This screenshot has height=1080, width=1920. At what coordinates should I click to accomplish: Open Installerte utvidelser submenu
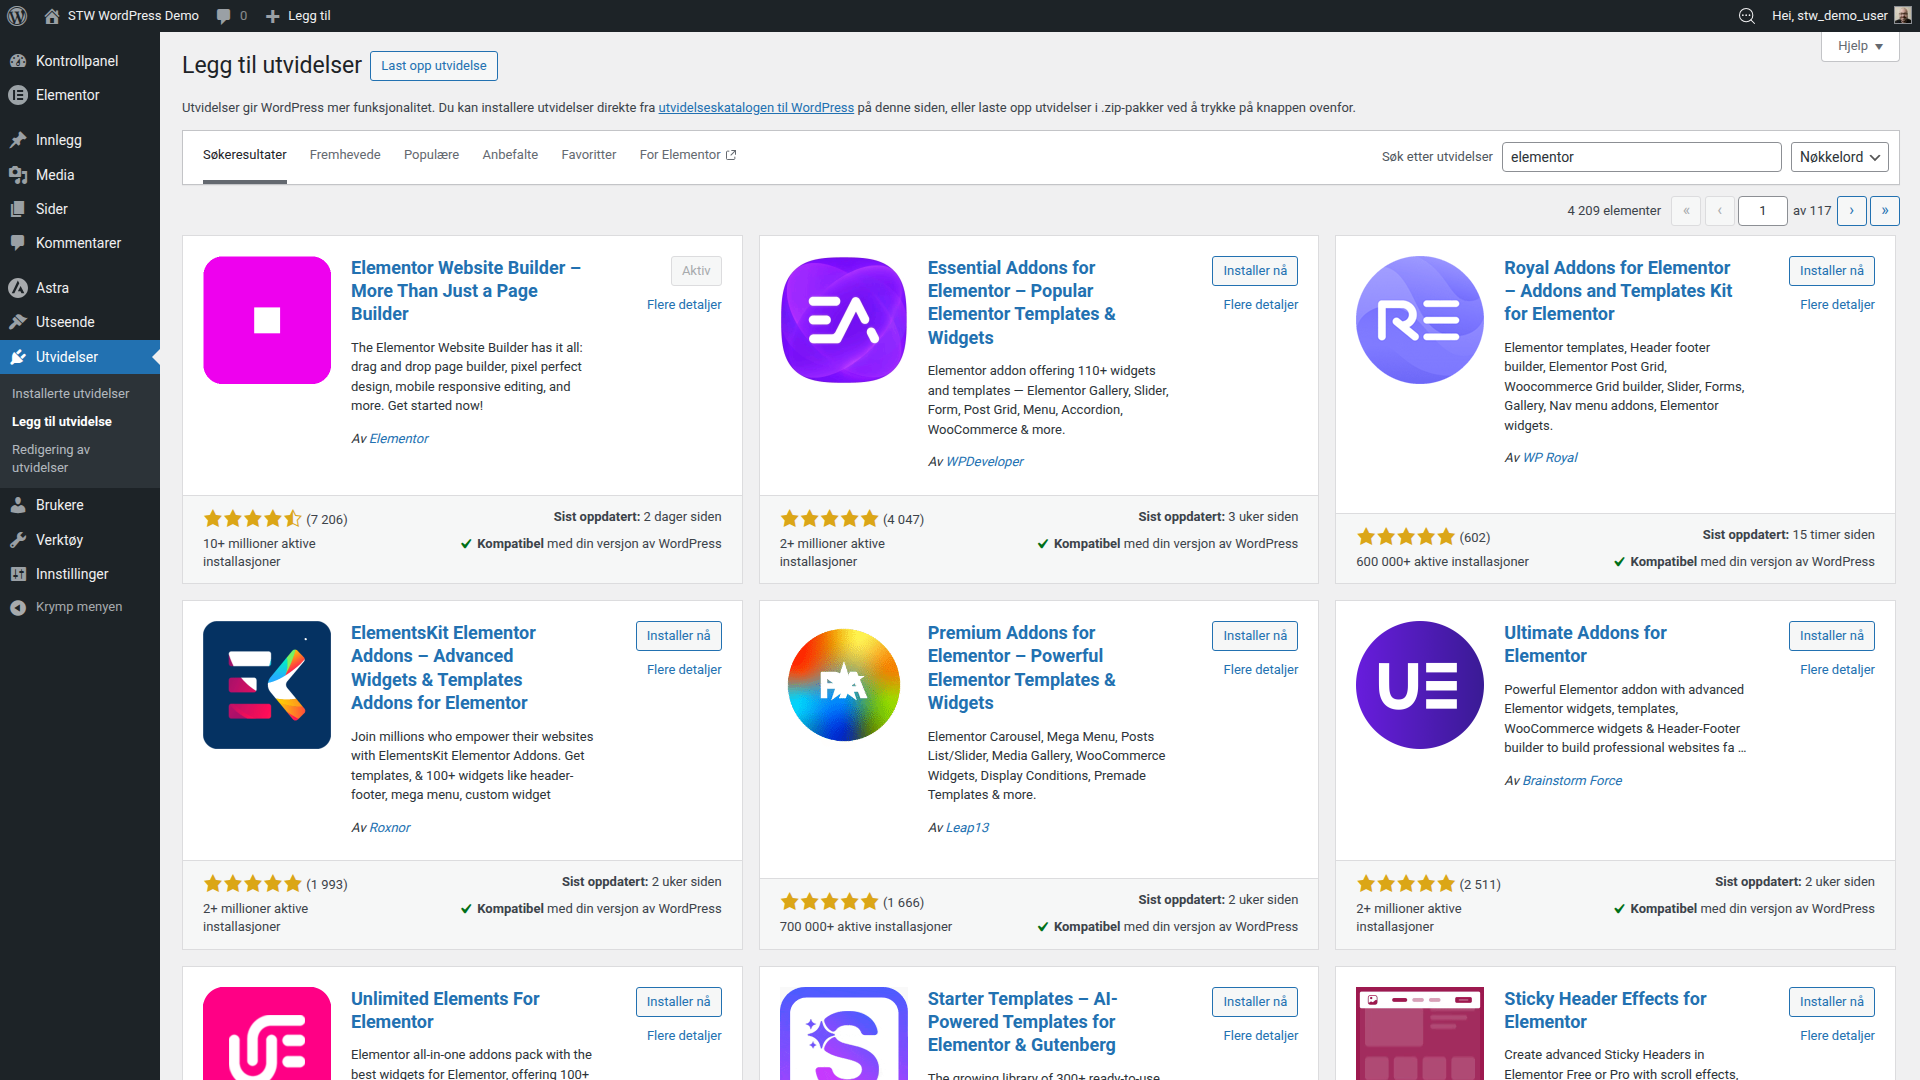point(71,394)
